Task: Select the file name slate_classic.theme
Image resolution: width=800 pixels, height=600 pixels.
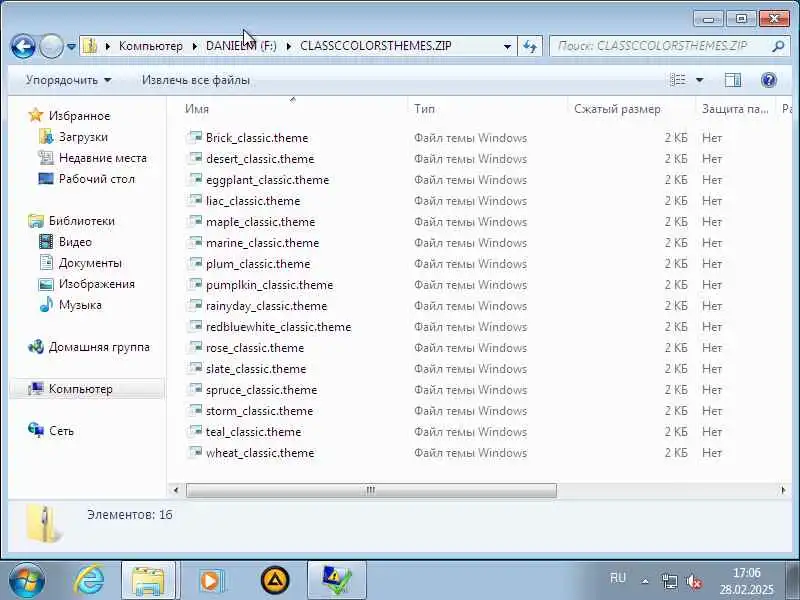Action: (x=256, y=368)
